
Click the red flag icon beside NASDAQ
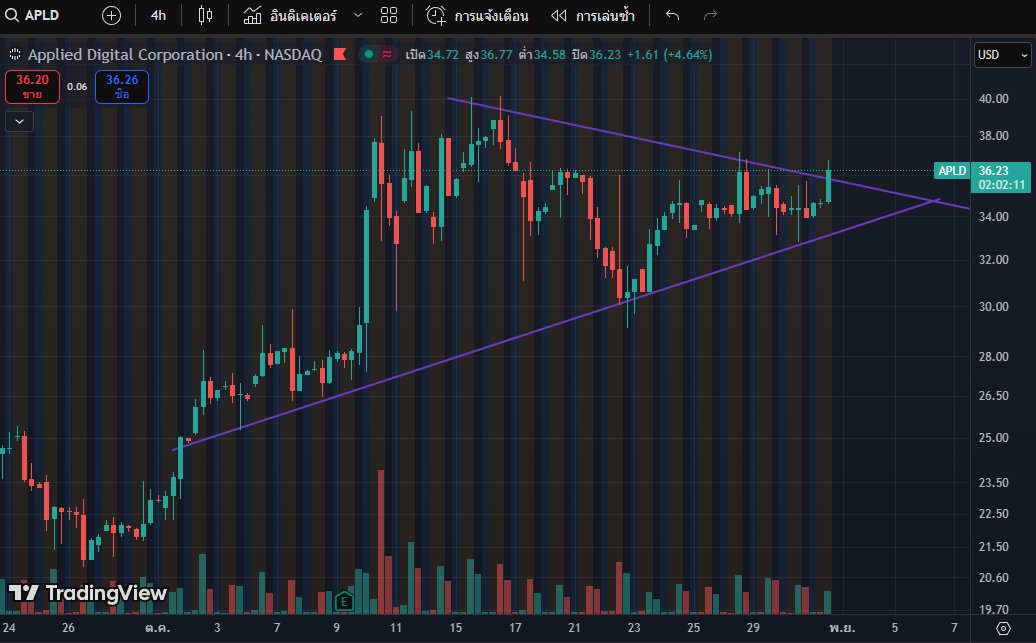click(x=340, y=54)
